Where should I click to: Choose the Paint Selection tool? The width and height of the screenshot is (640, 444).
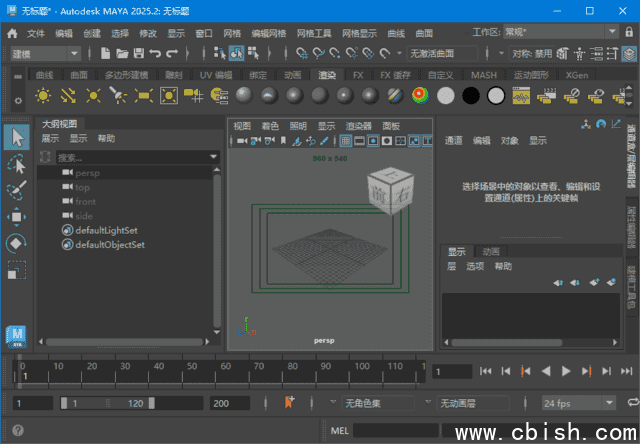(16, 191)
